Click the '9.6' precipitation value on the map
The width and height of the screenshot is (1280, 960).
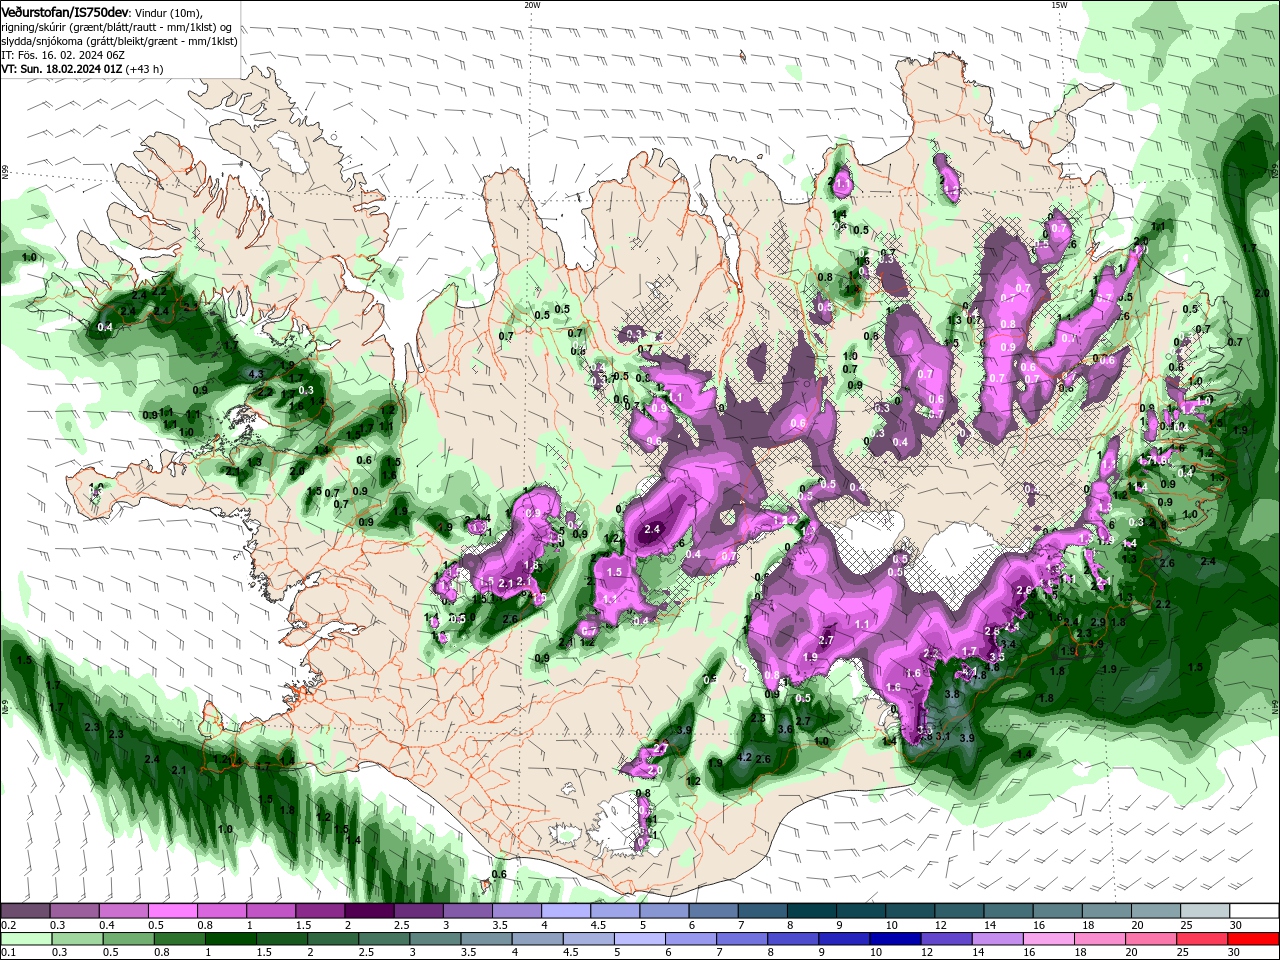[x=654, y=441]
